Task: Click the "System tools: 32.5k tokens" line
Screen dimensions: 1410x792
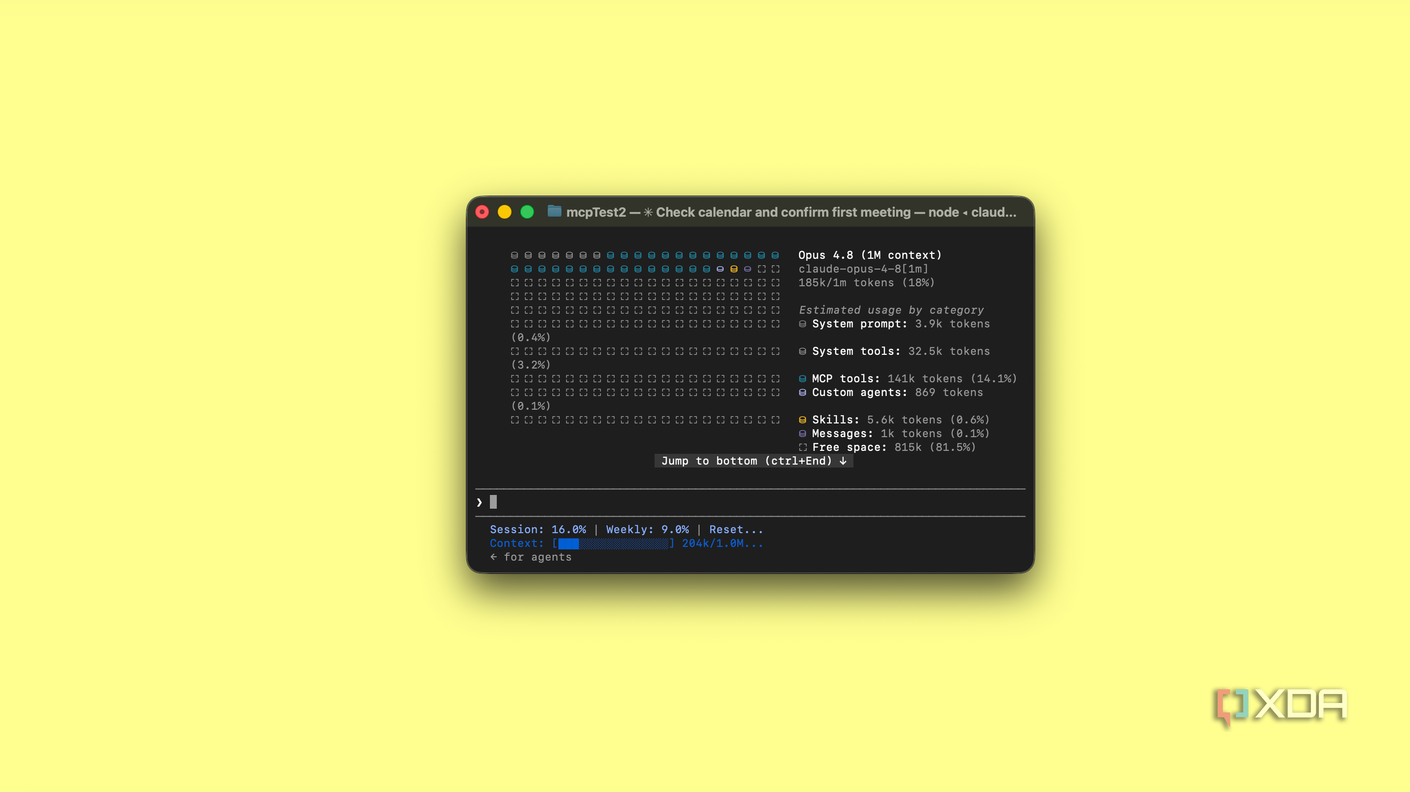Action: 901,352
